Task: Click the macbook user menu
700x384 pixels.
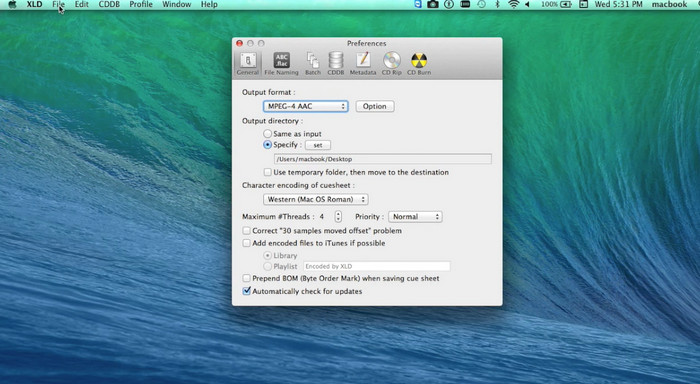Action: [x=669, y=4]
